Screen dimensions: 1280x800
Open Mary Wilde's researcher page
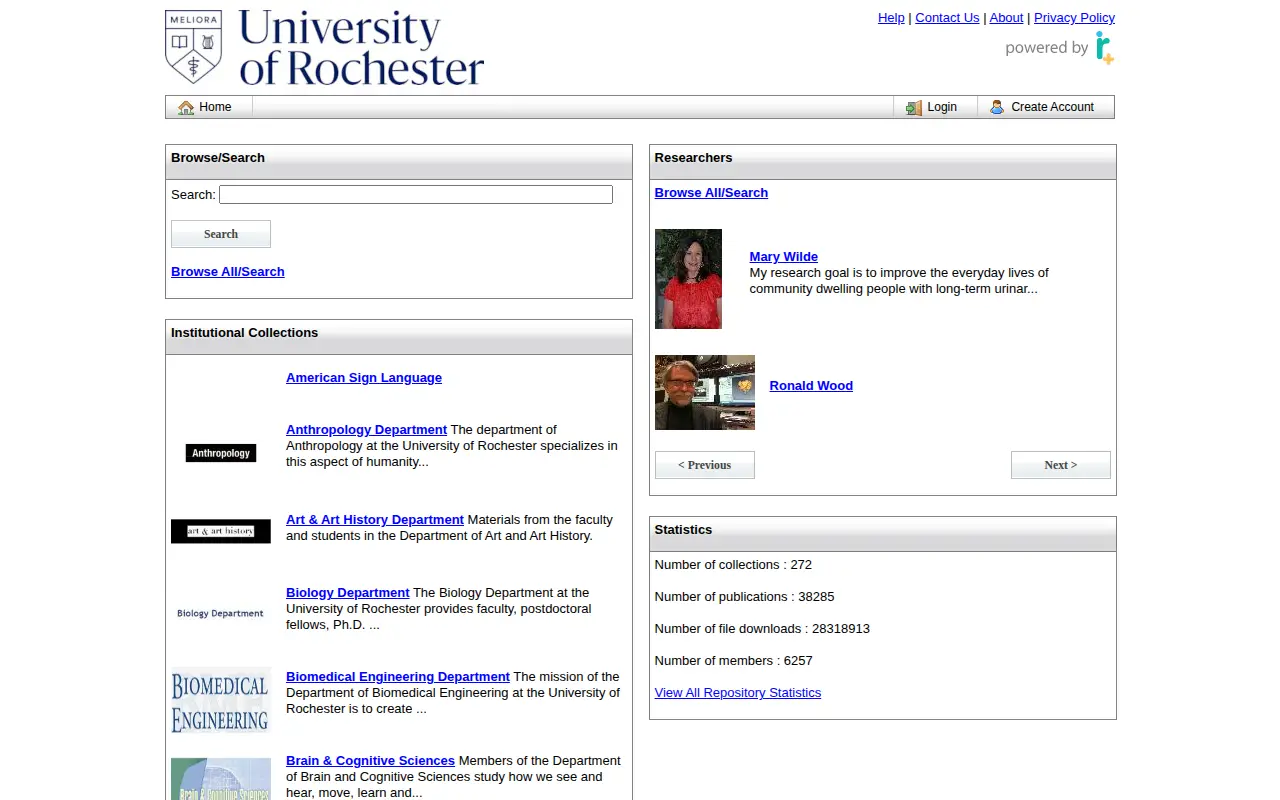(784, 257)
